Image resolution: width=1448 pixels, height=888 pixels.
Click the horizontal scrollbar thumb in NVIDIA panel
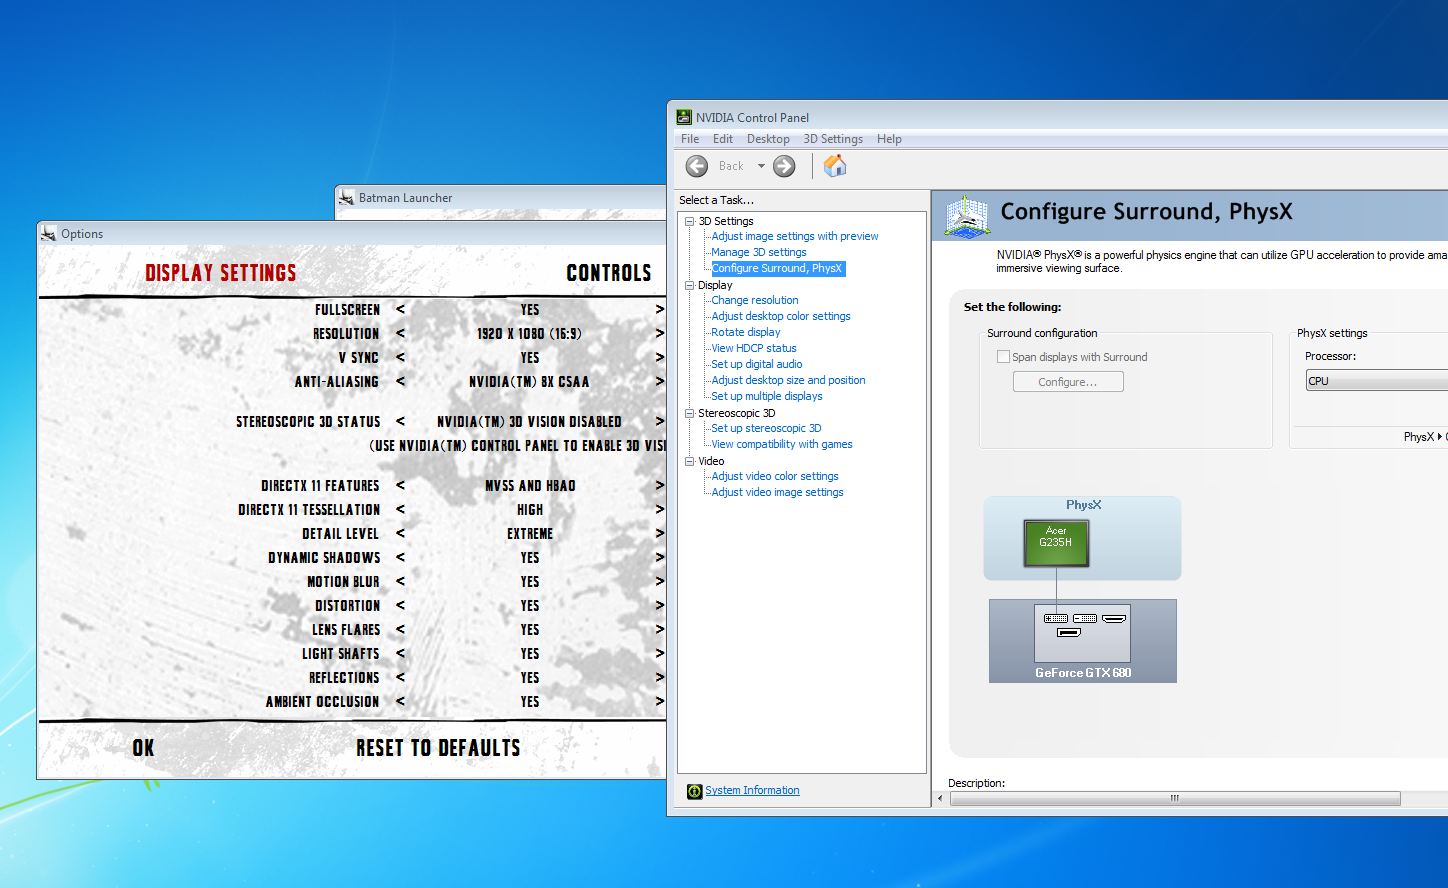click(1175, 798)
